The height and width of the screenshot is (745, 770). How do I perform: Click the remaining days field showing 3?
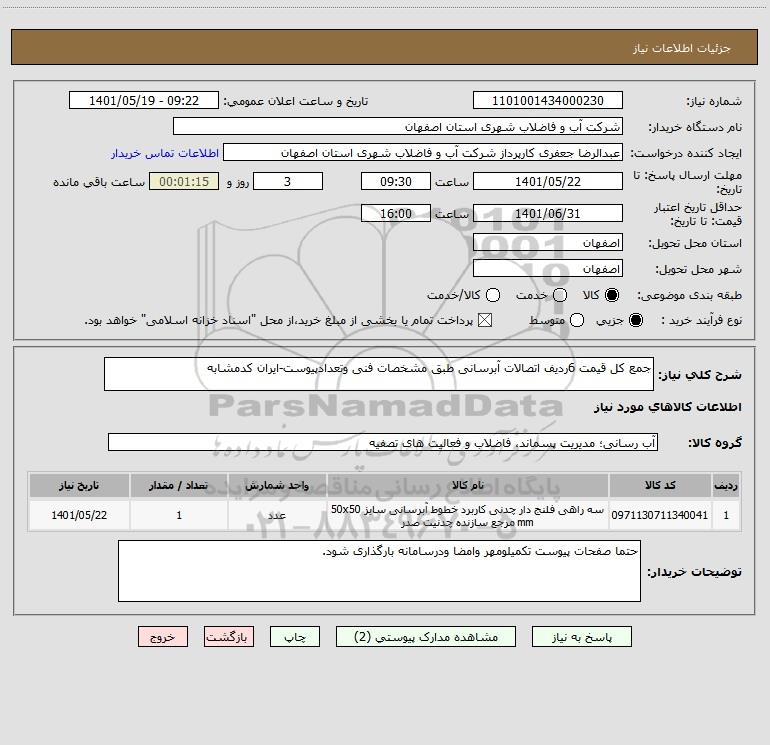[x=287, y=181]
